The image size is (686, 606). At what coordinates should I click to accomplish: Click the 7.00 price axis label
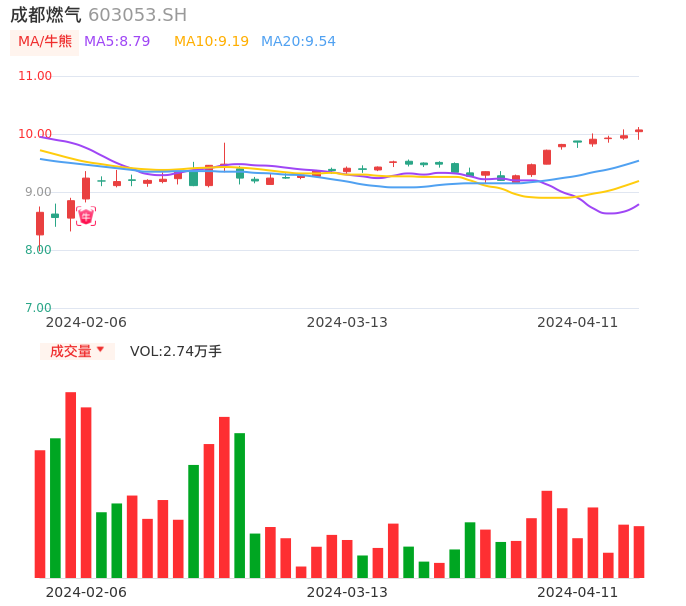pos(38,308)
